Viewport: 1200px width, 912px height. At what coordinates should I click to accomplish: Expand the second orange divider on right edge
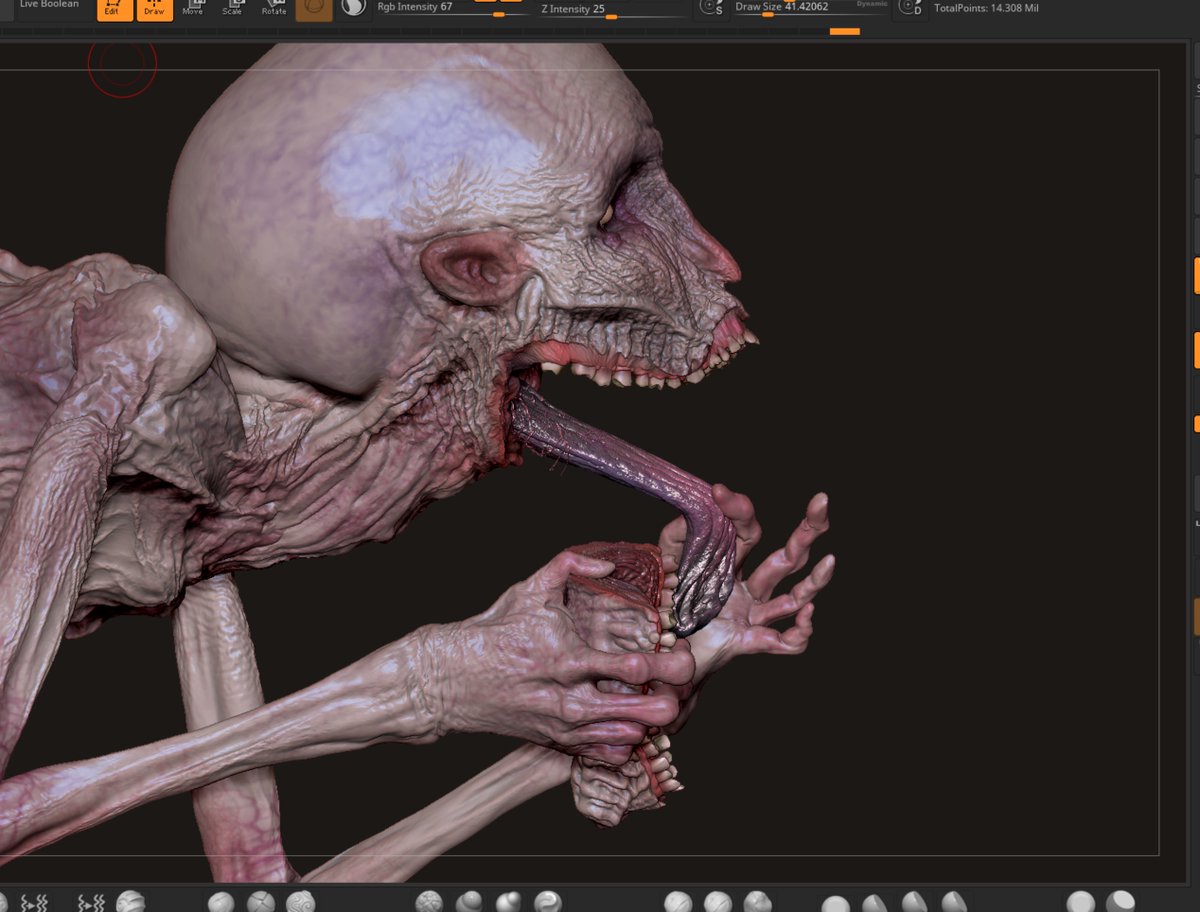1197,349
